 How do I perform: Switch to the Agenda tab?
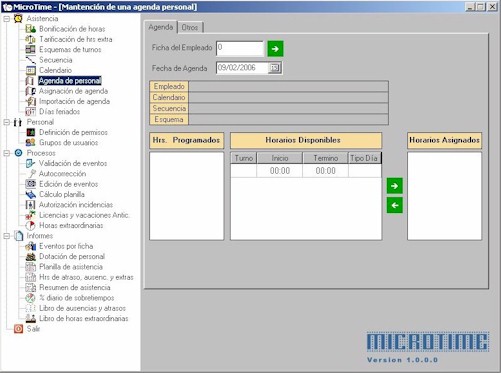click(x=161, y=27)
